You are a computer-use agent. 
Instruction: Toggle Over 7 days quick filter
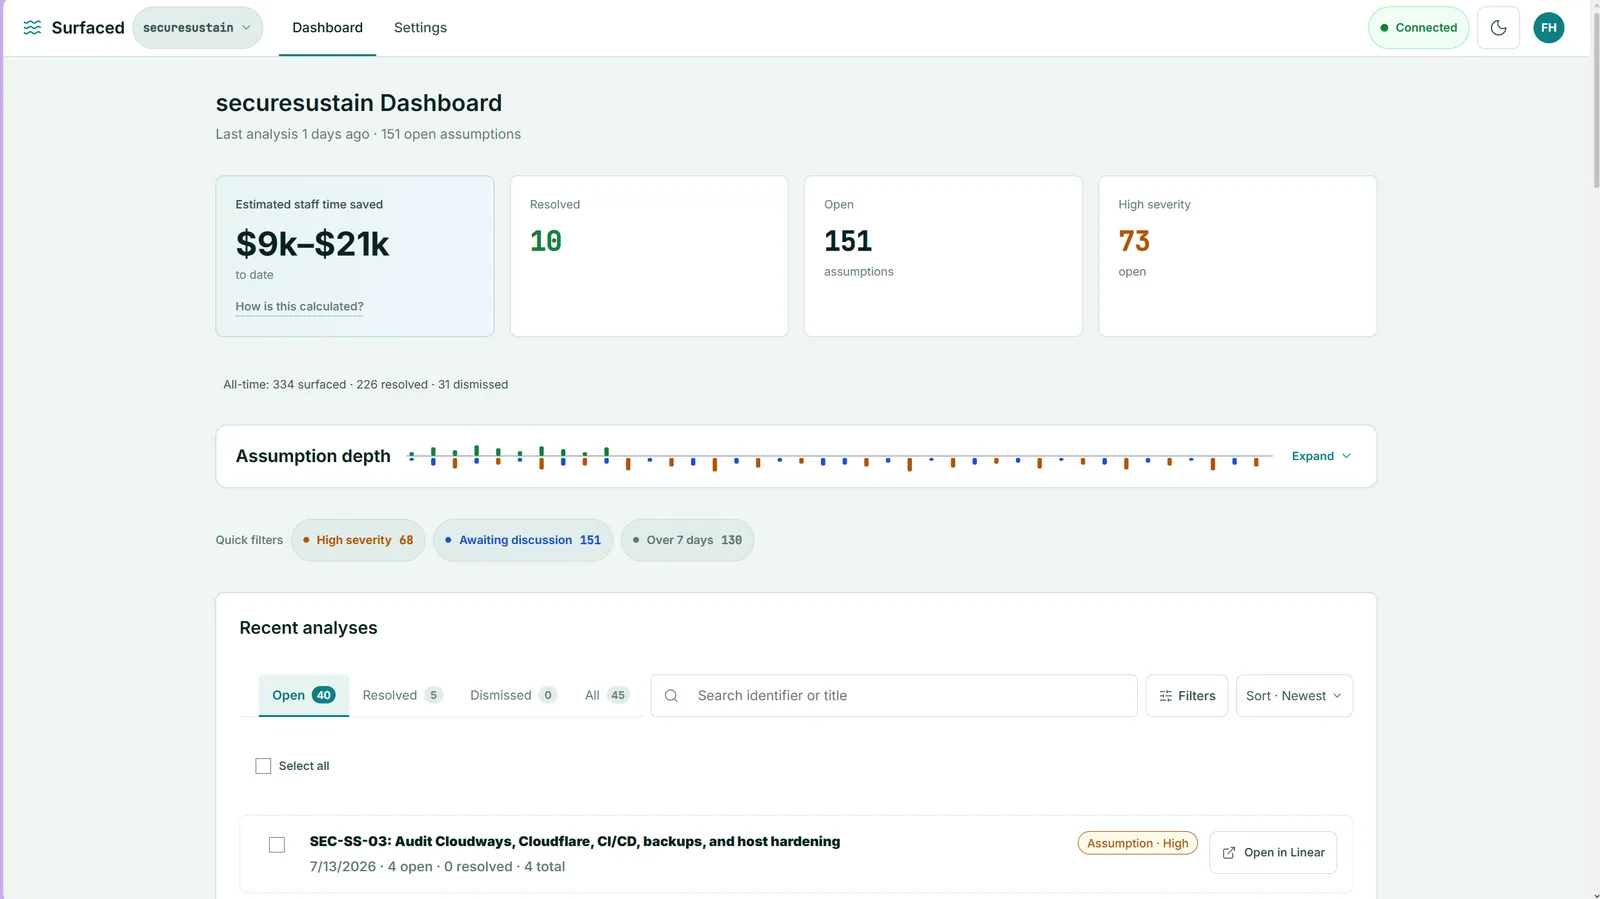[687, 540]
